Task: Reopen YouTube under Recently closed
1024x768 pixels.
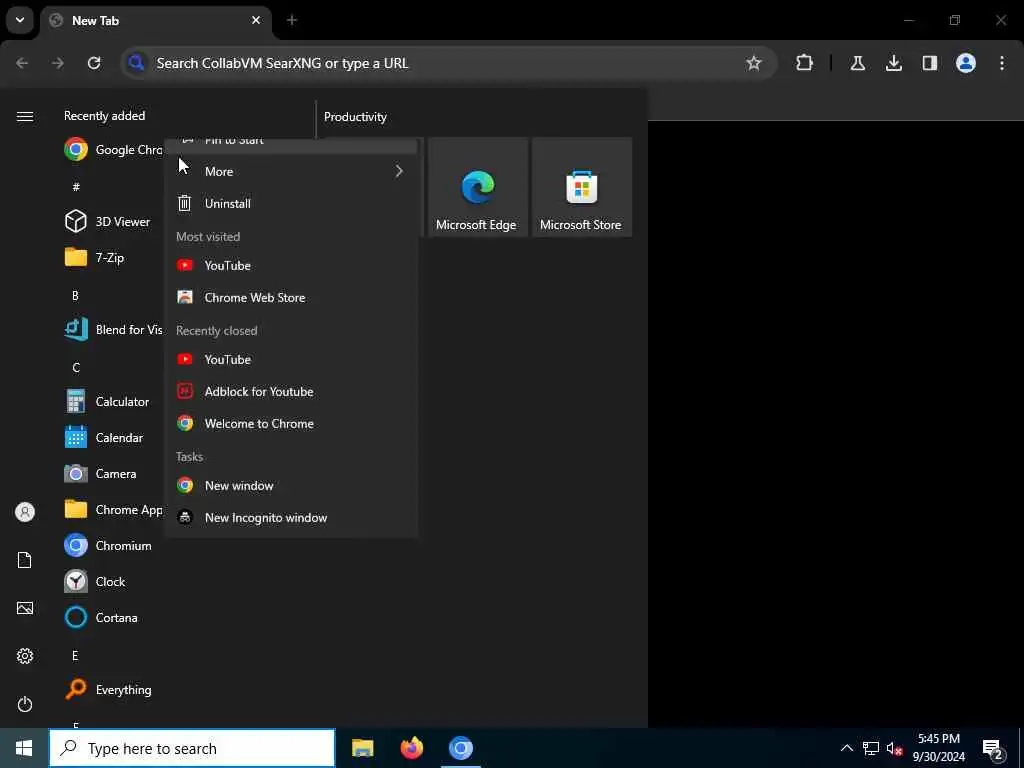Action: [x=291, y=359]
